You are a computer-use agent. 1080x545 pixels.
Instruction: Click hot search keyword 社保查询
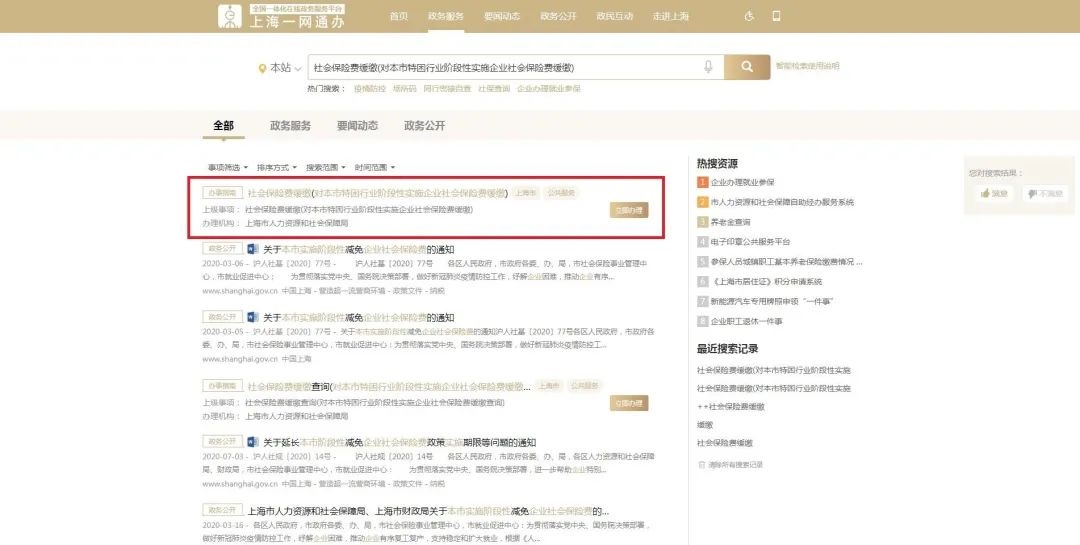coord(493,89)
